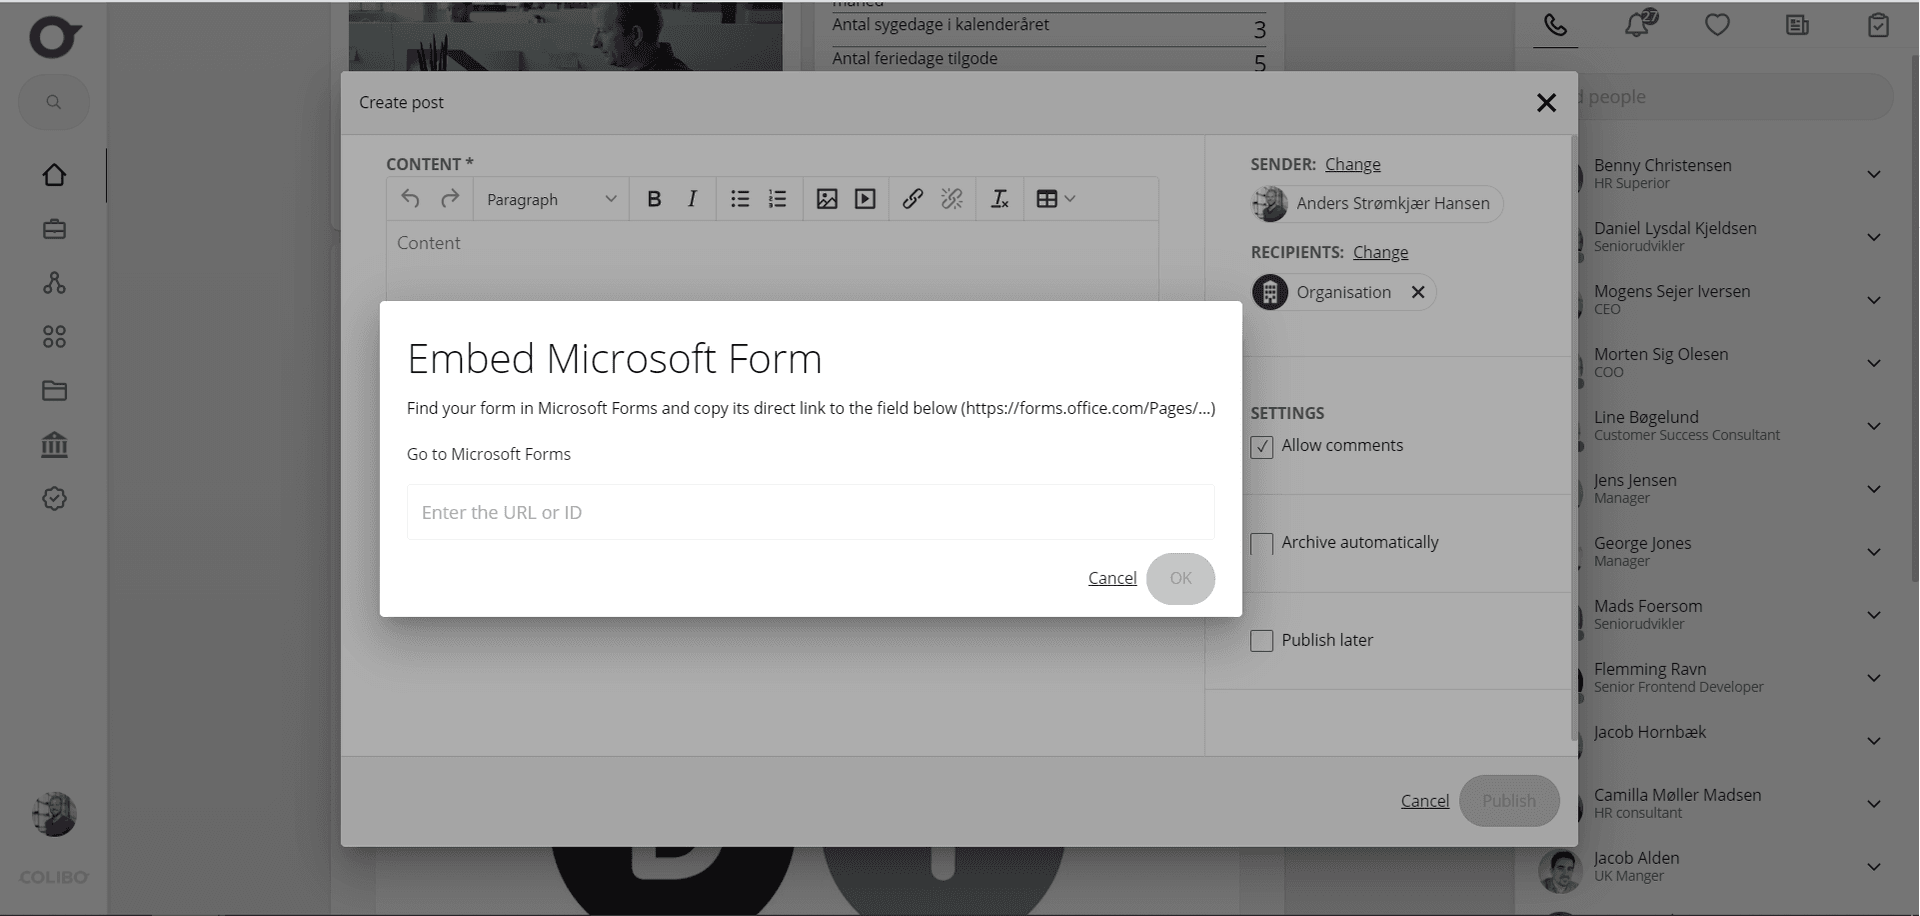The width and height of the screenshot is (1920, 916).
Task: Open notifications bell icon
Action: tap(1637, 25)
